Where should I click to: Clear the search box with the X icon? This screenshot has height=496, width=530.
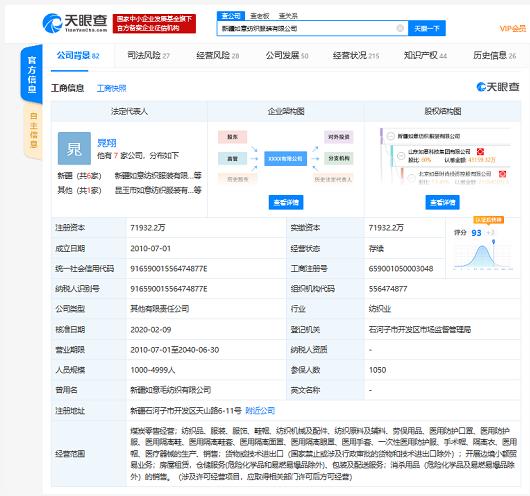400,28
